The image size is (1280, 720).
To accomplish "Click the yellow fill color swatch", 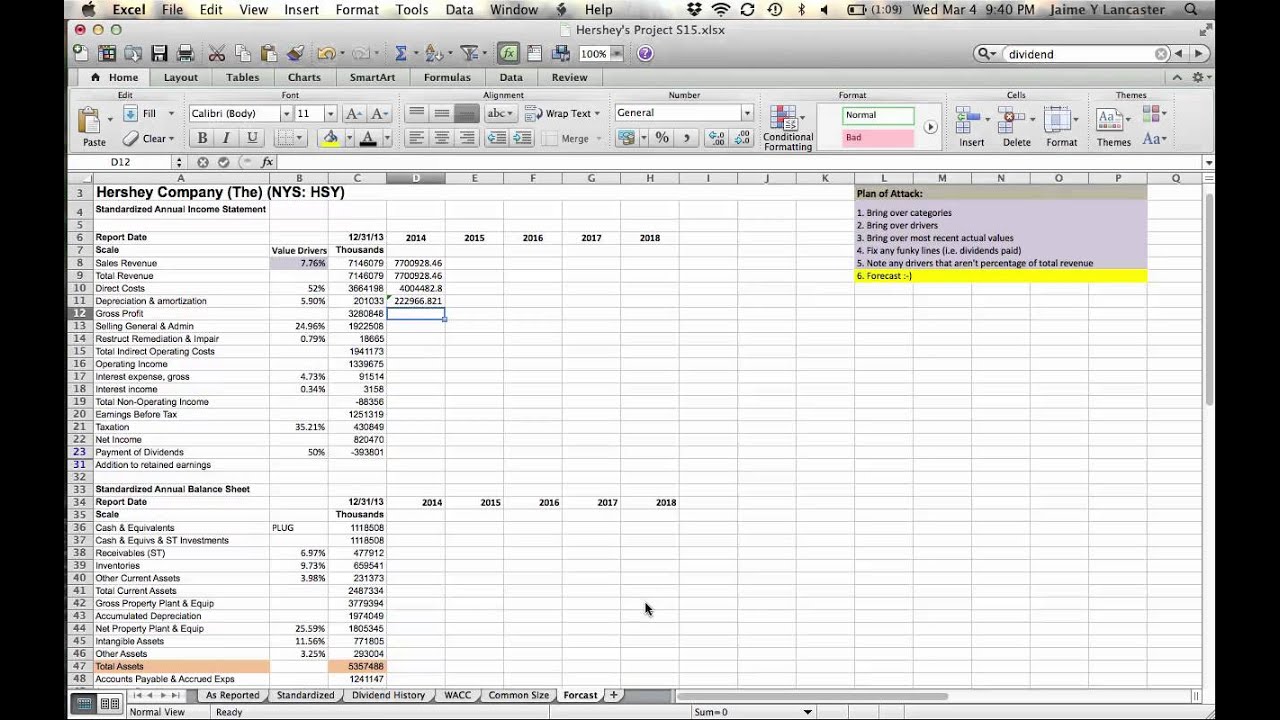I will (x=330, y=139).
